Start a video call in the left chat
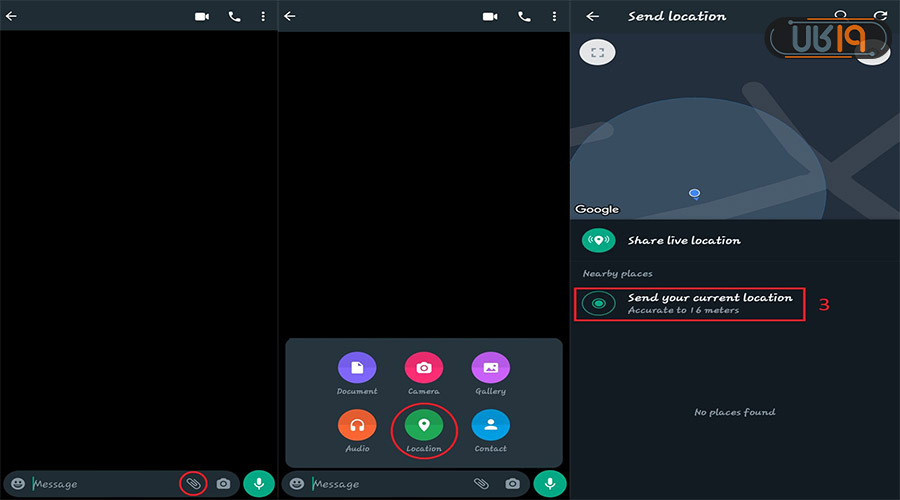 pyautogui.click(x=202, y=17)
